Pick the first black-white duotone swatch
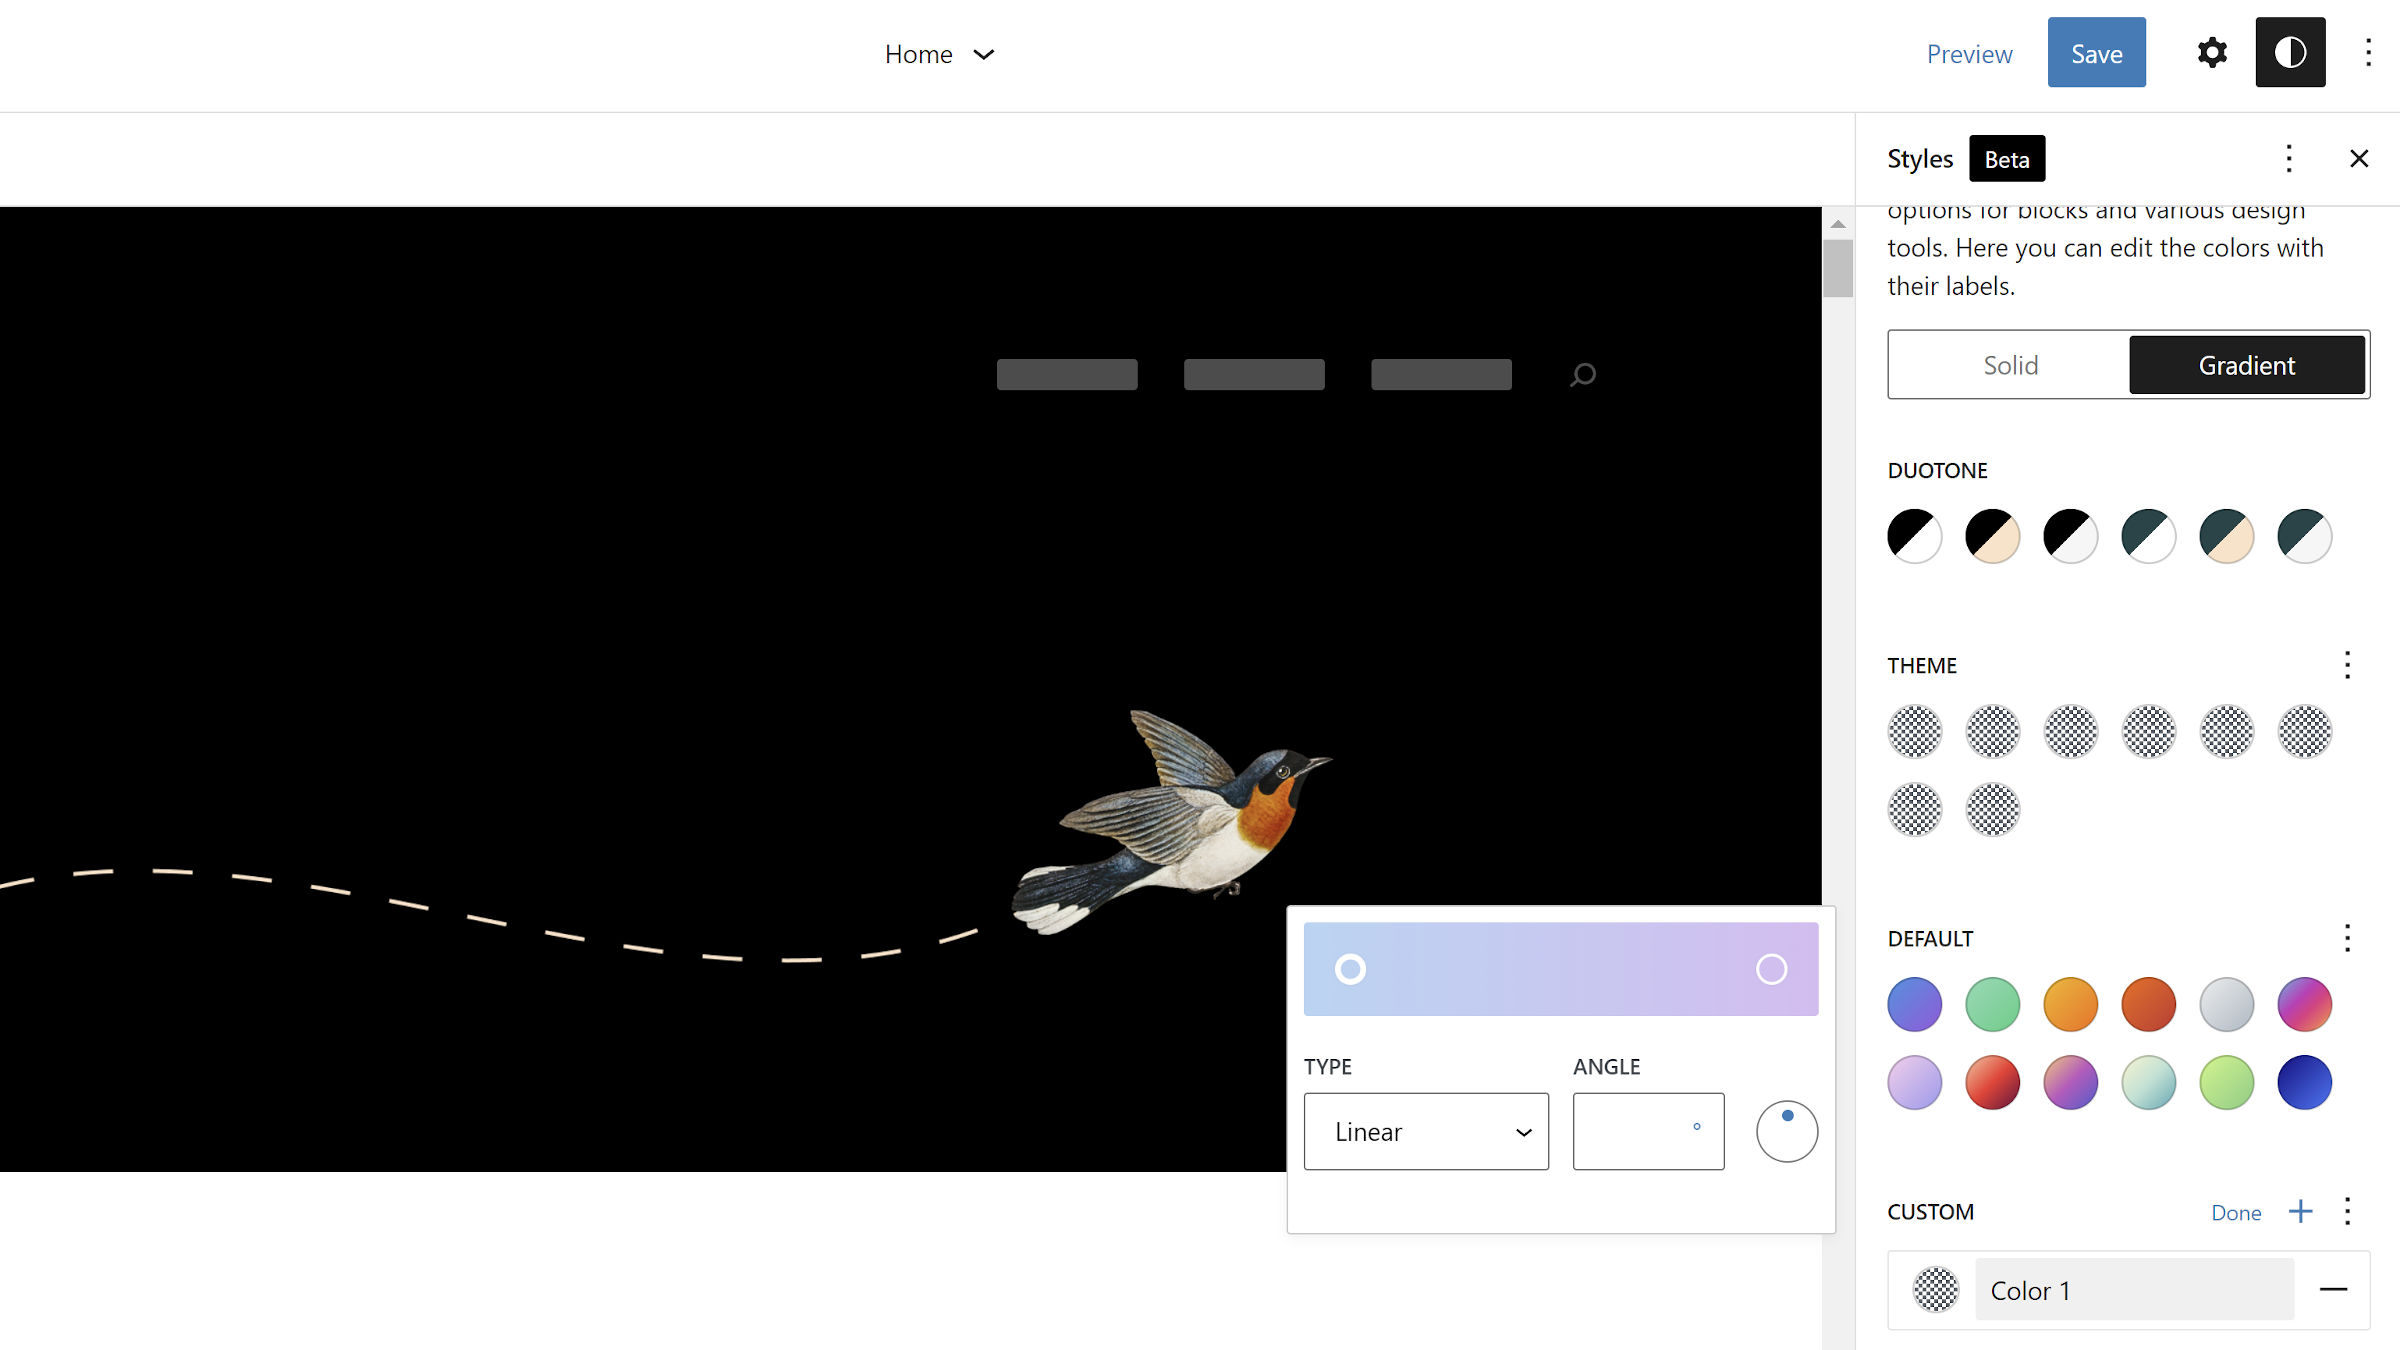Image resolution: width=2400 pixels, height=1350 pixels. pyautogui.click(x=1914, y=536)
